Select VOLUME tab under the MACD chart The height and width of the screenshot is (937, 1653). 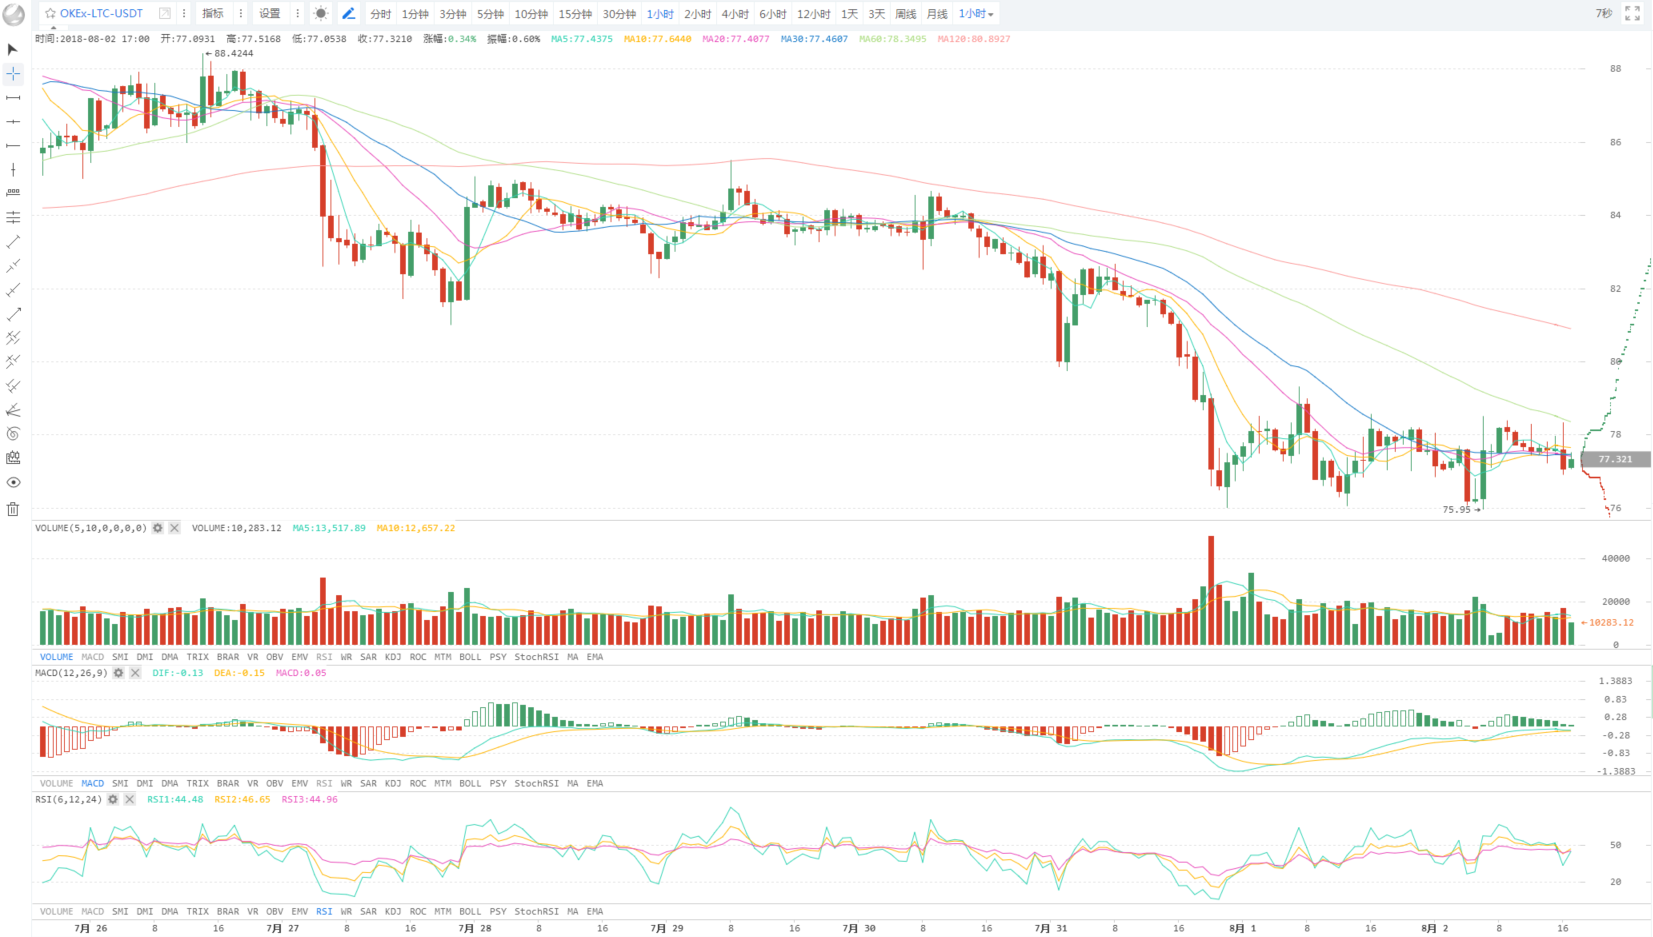coord(56,784)
